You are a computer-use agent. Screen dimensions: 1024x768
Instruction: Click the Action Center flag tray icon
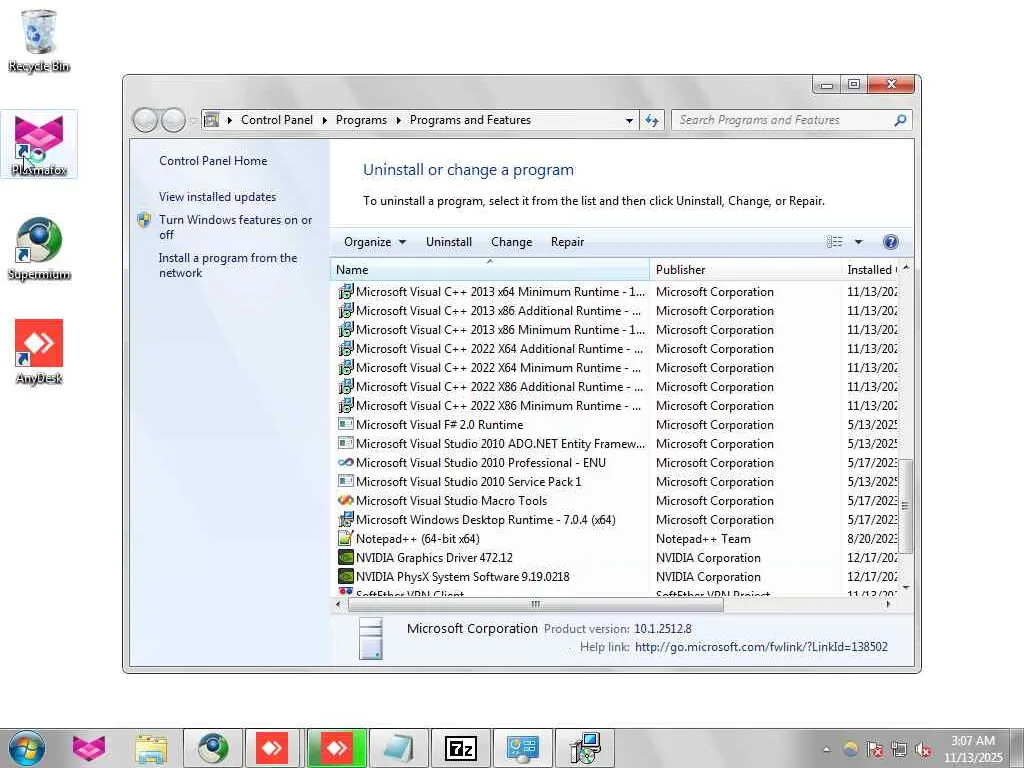click(x=874, y=749)
